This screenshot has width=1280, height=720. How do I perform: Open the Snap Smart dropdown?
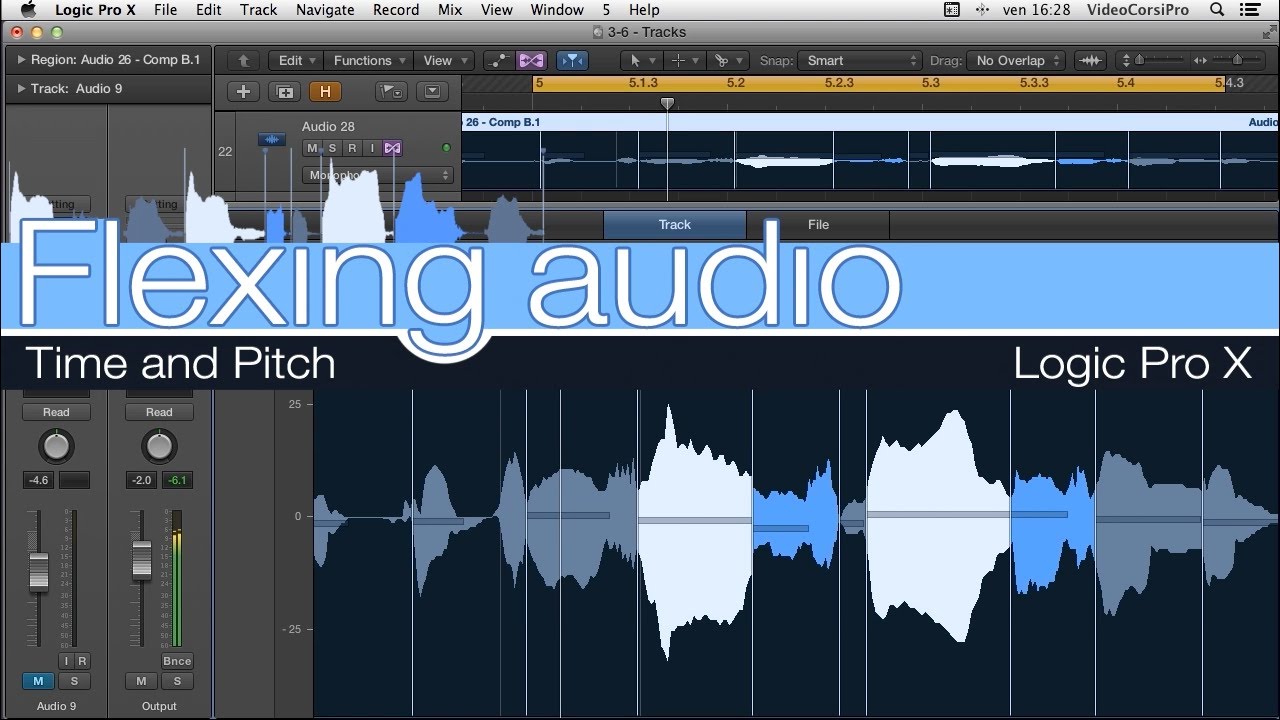pos(858,60)
